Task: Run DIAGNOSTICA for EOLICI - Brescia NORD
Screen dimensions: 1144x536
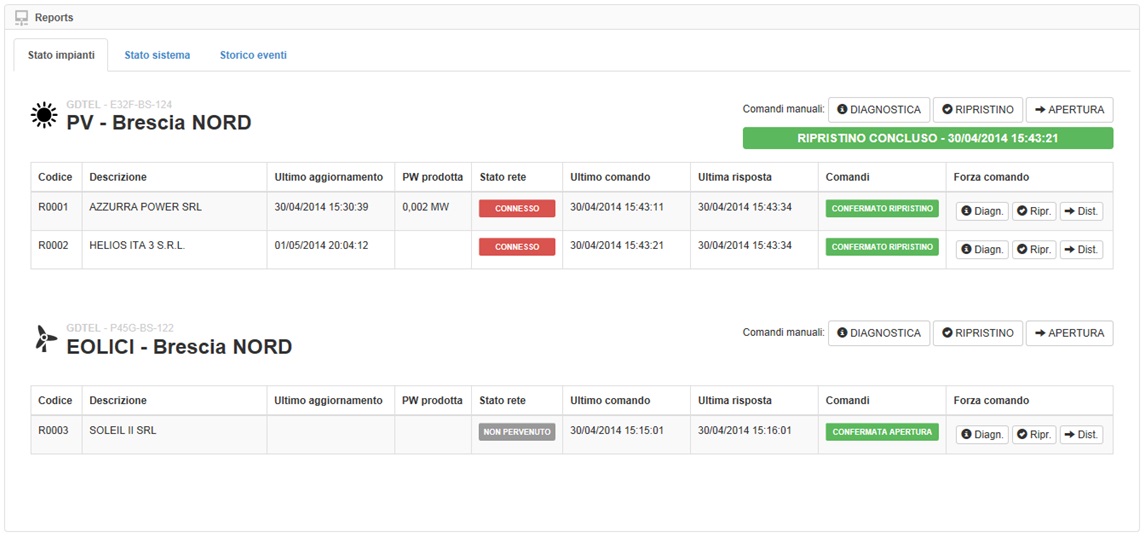Action: (x=878, y=333)
